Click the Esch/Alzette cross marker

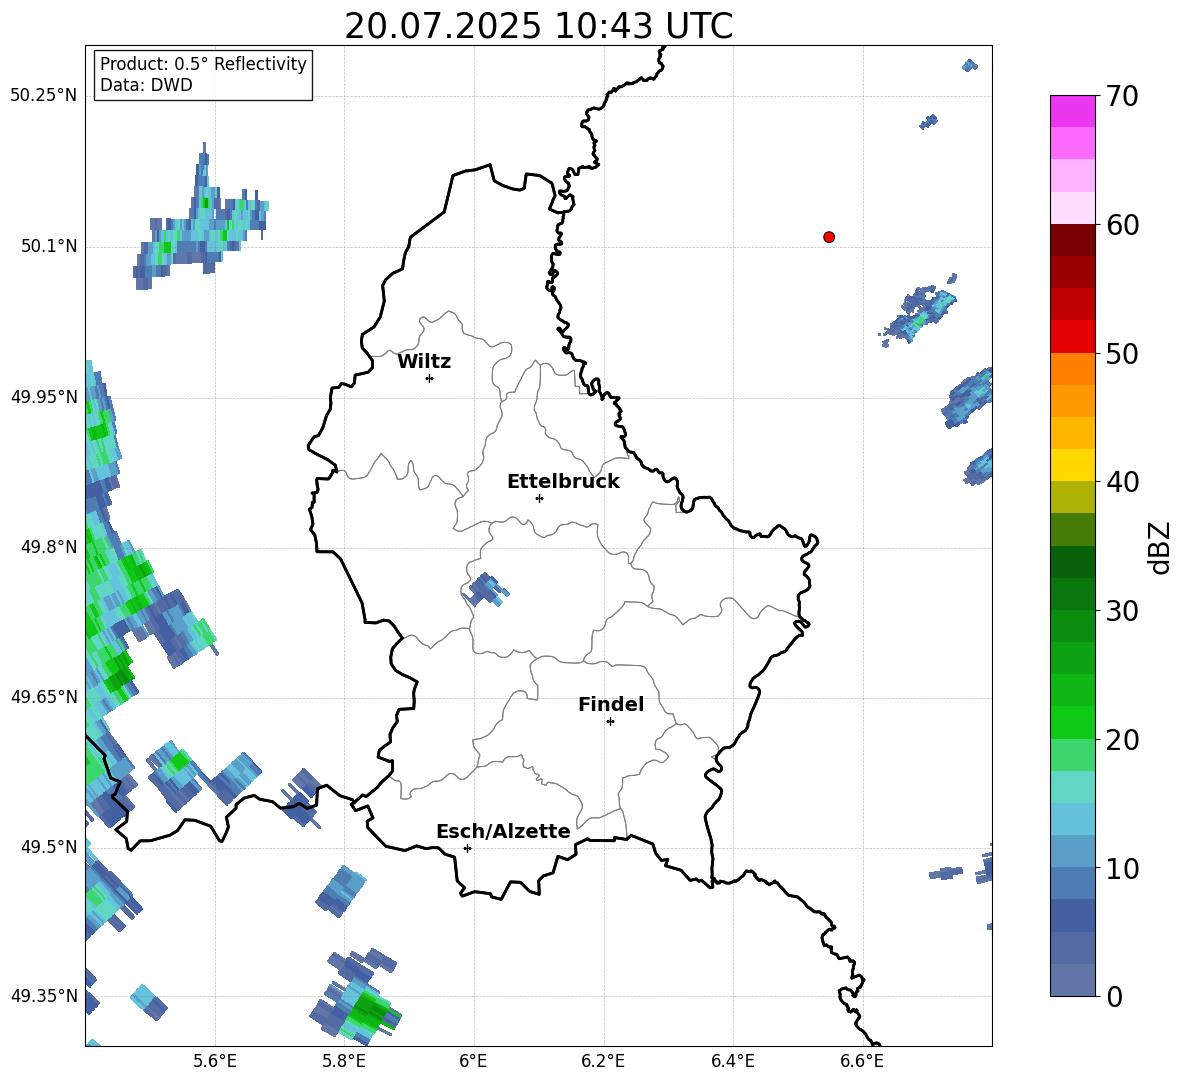pyautogui.click(x=467, y=848)
